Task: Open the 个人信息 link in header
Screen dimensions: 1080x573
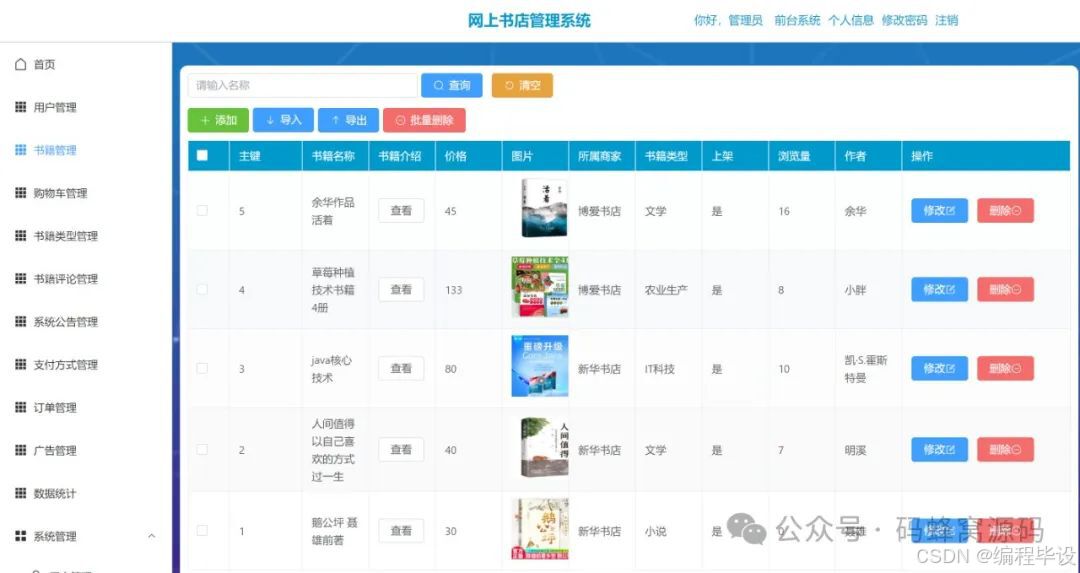Action: pos(851,20)
